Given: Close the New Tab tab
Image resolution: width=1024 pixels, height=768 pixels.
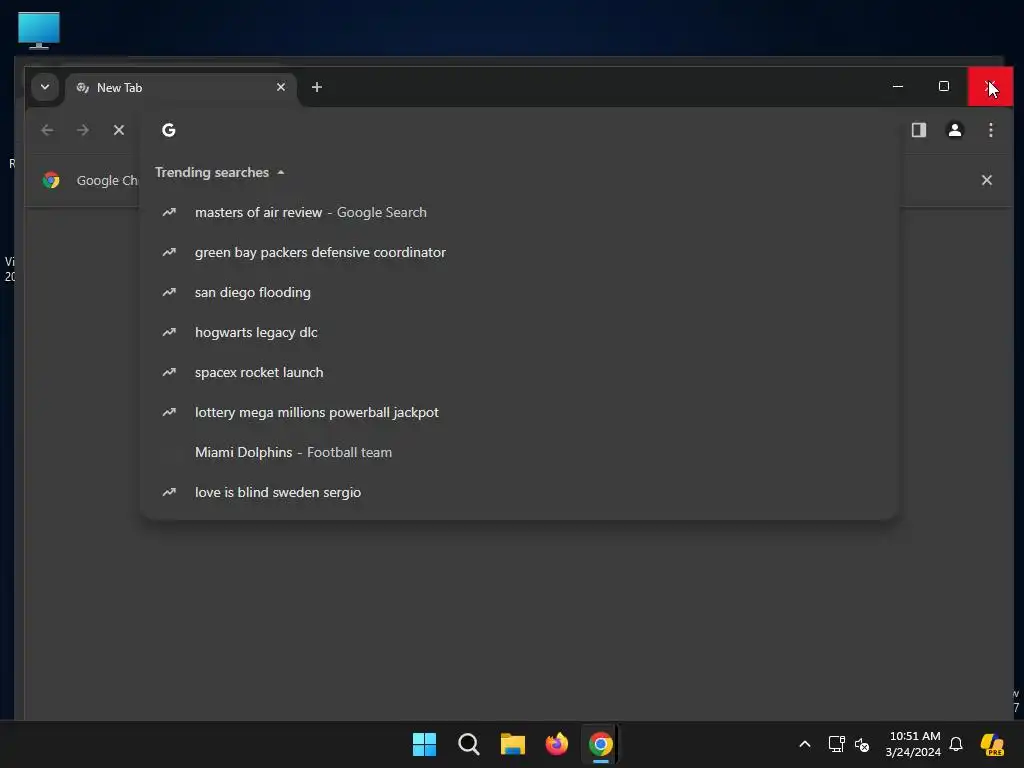Looking at the screenshot, I should (281, 87).
